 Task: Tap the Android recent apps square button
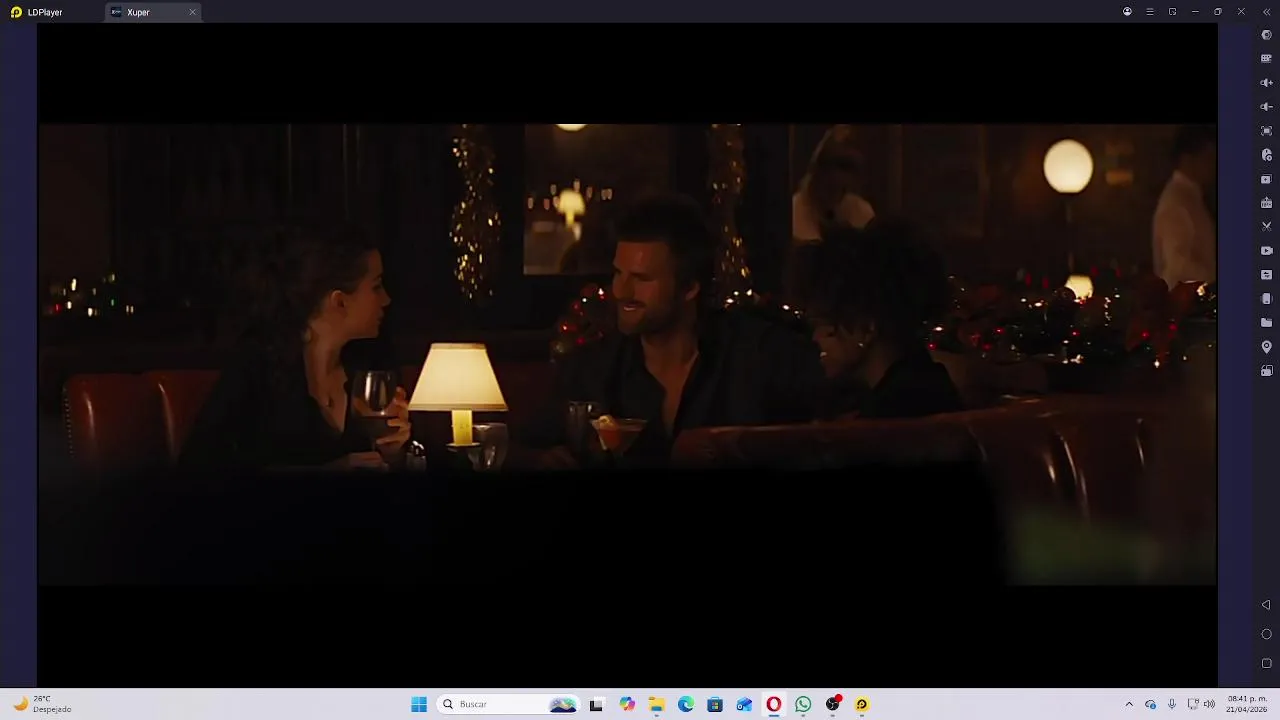point(1266,663)
